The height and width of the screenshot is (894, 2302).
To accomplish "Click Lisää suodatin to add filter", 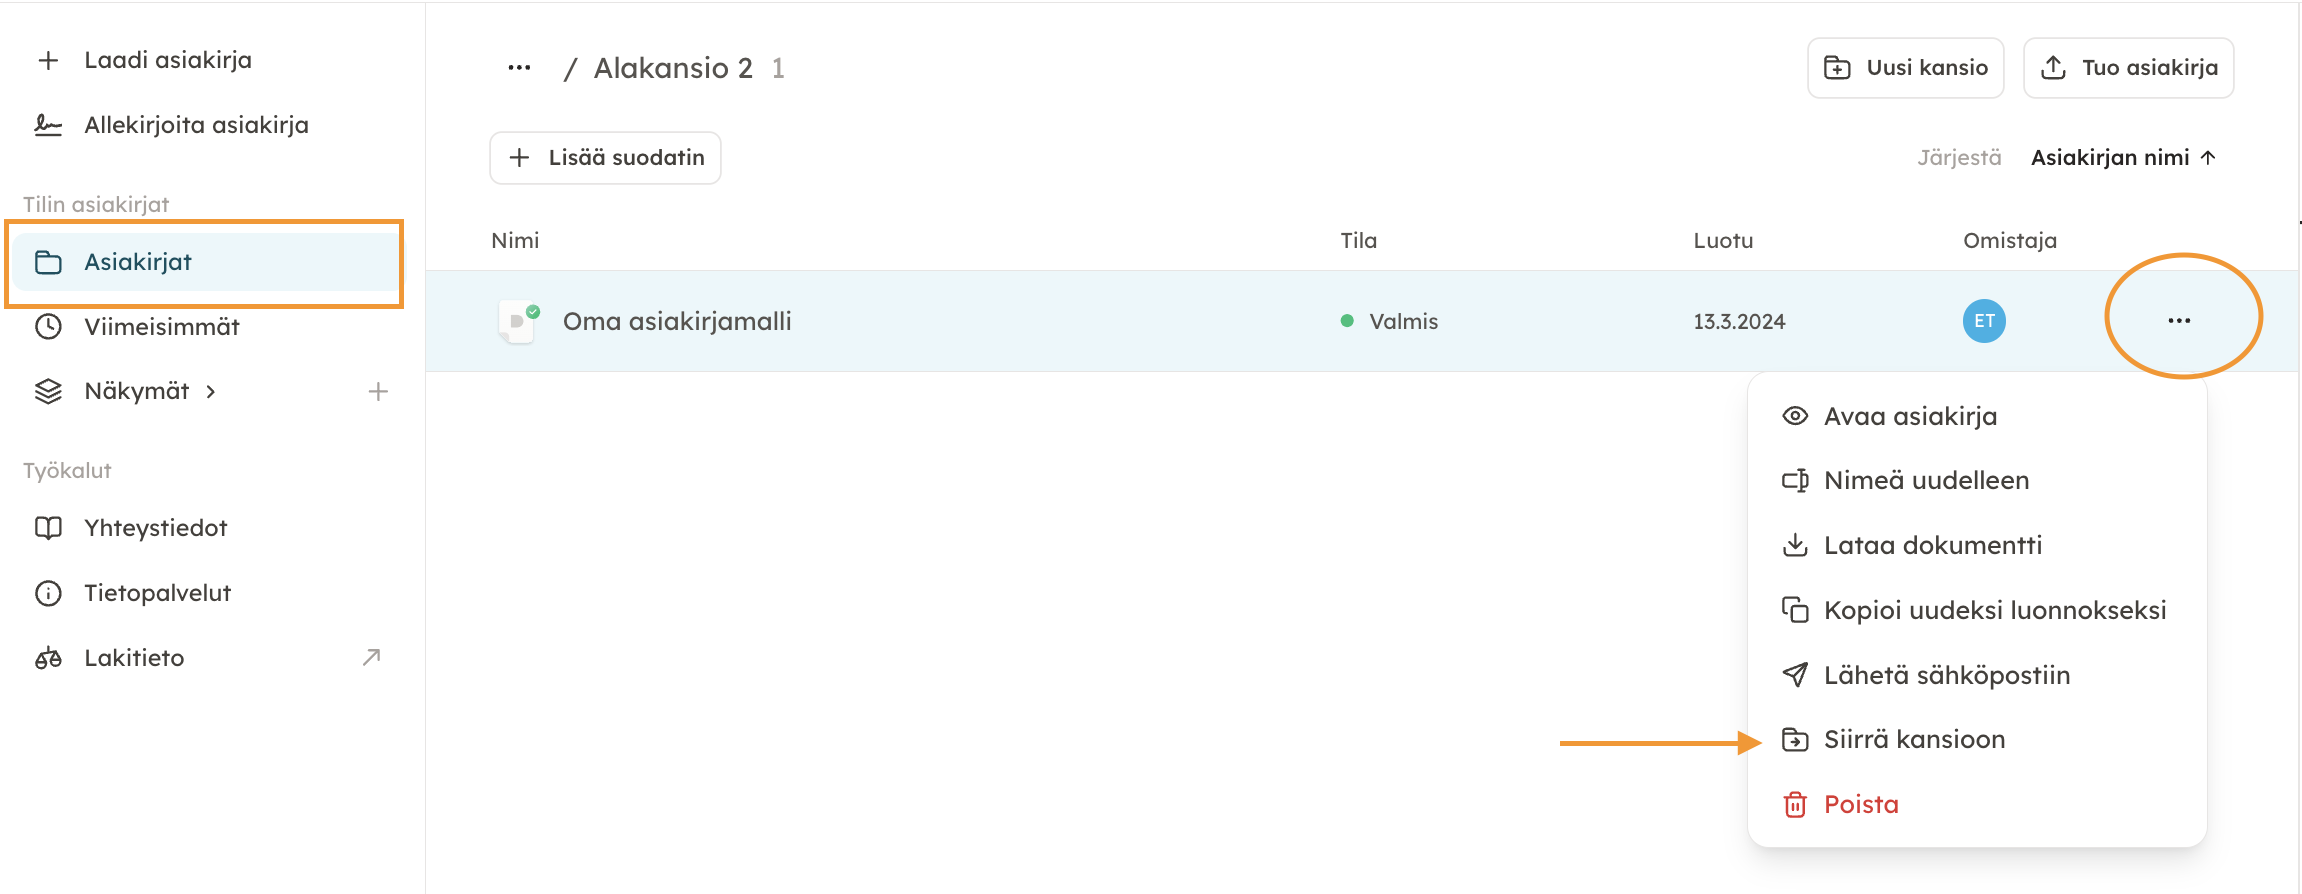I will coord(606,158).
